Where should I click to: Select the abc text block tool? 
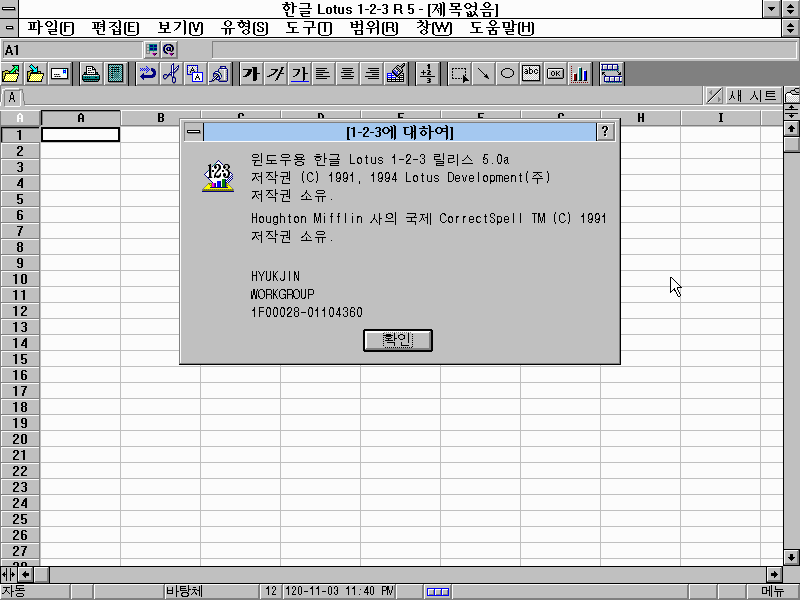[531, 74]
